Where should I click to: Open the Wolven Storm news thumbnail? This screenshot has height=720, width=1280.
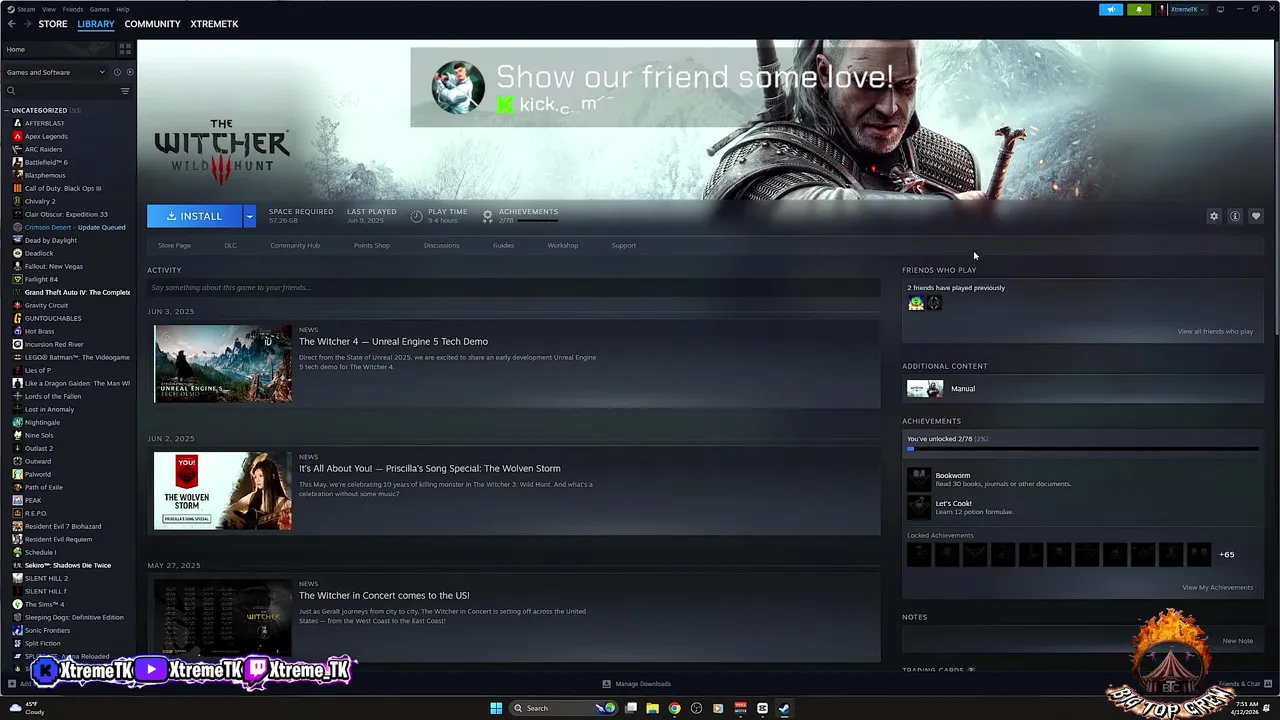click(223, 491)
